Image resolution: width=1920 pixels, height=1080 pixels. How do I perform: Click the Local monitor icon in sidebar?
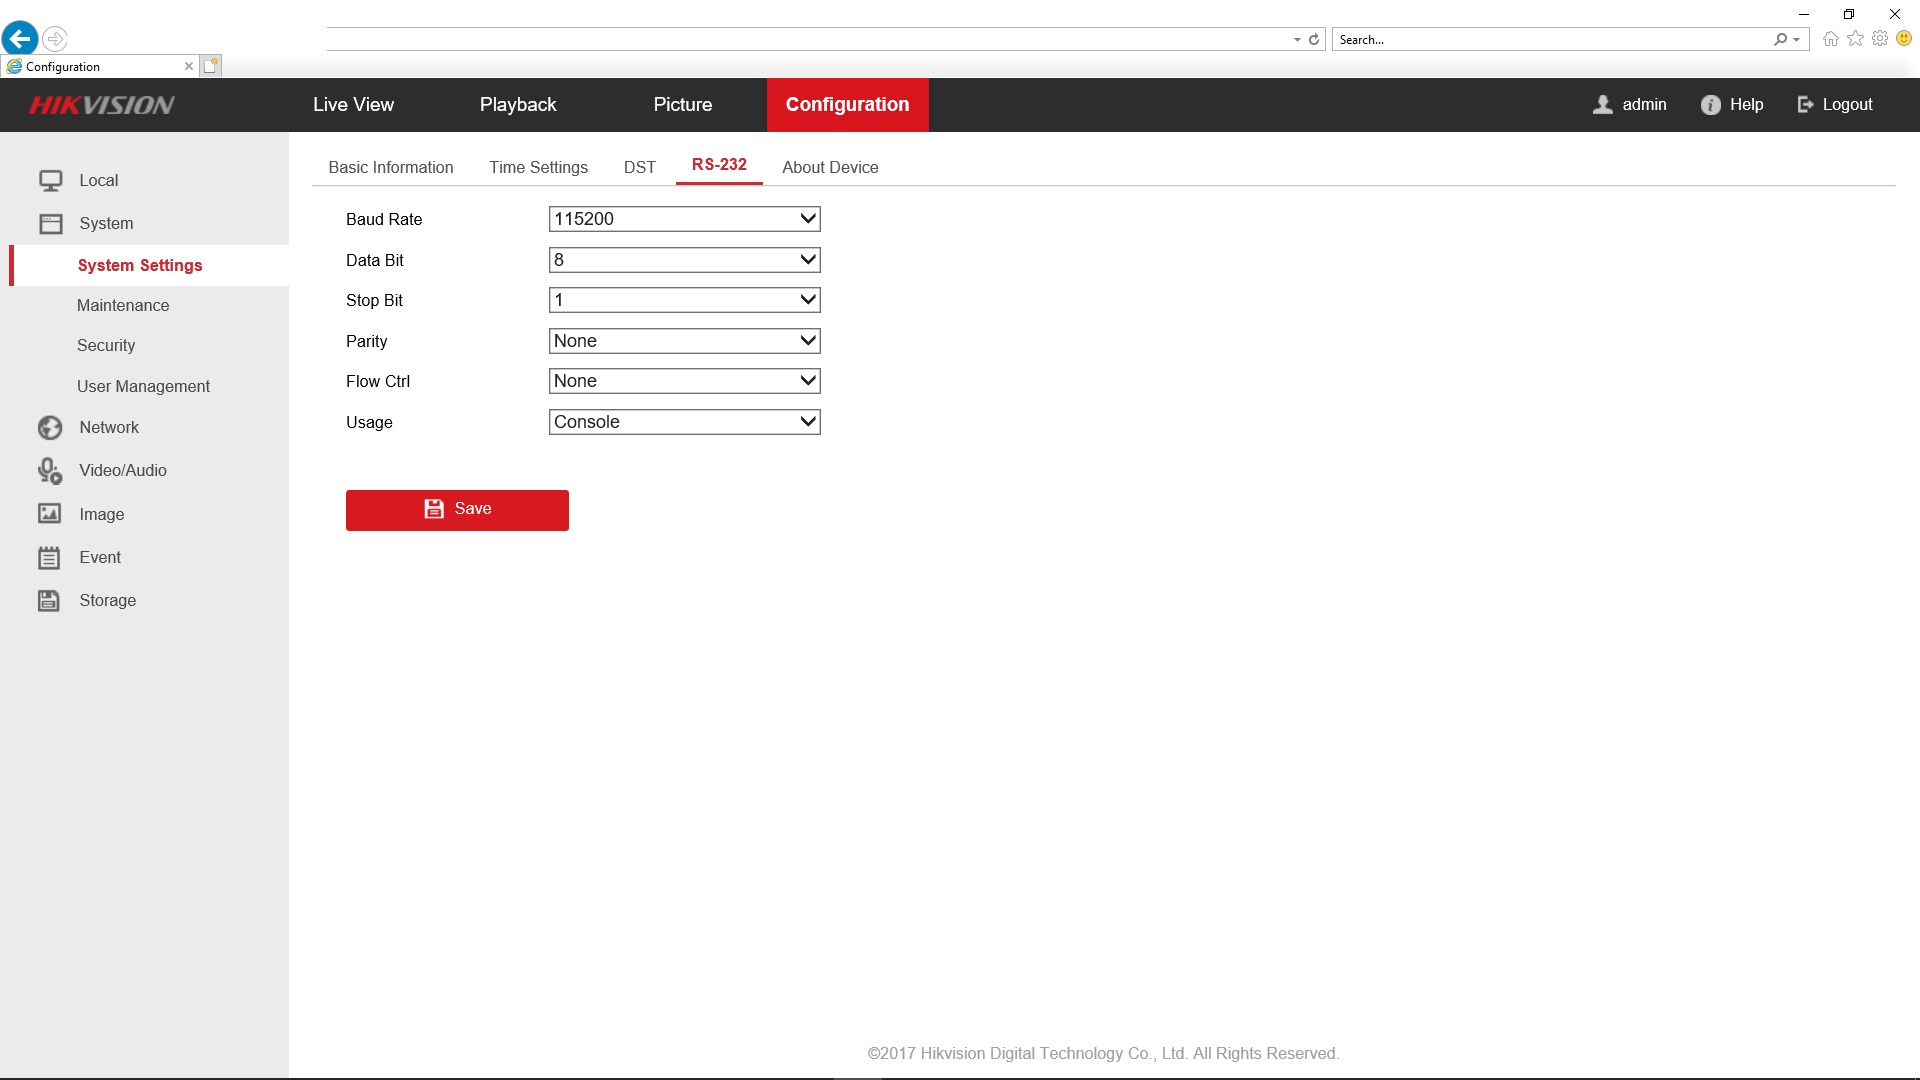pyautogui.click(x=50, y=181)
